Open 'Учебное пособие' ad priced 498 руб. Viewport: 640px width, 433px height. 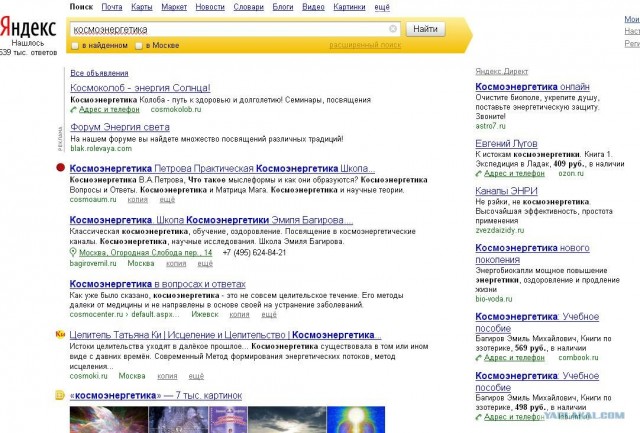[537, 381]
